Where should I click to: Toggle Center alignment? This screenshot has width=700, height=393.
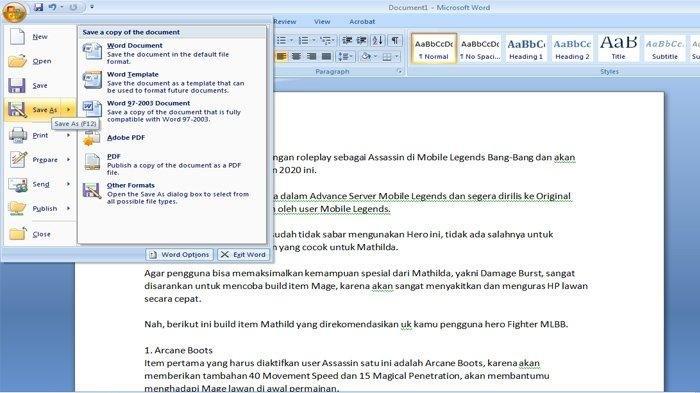point(296,57)
